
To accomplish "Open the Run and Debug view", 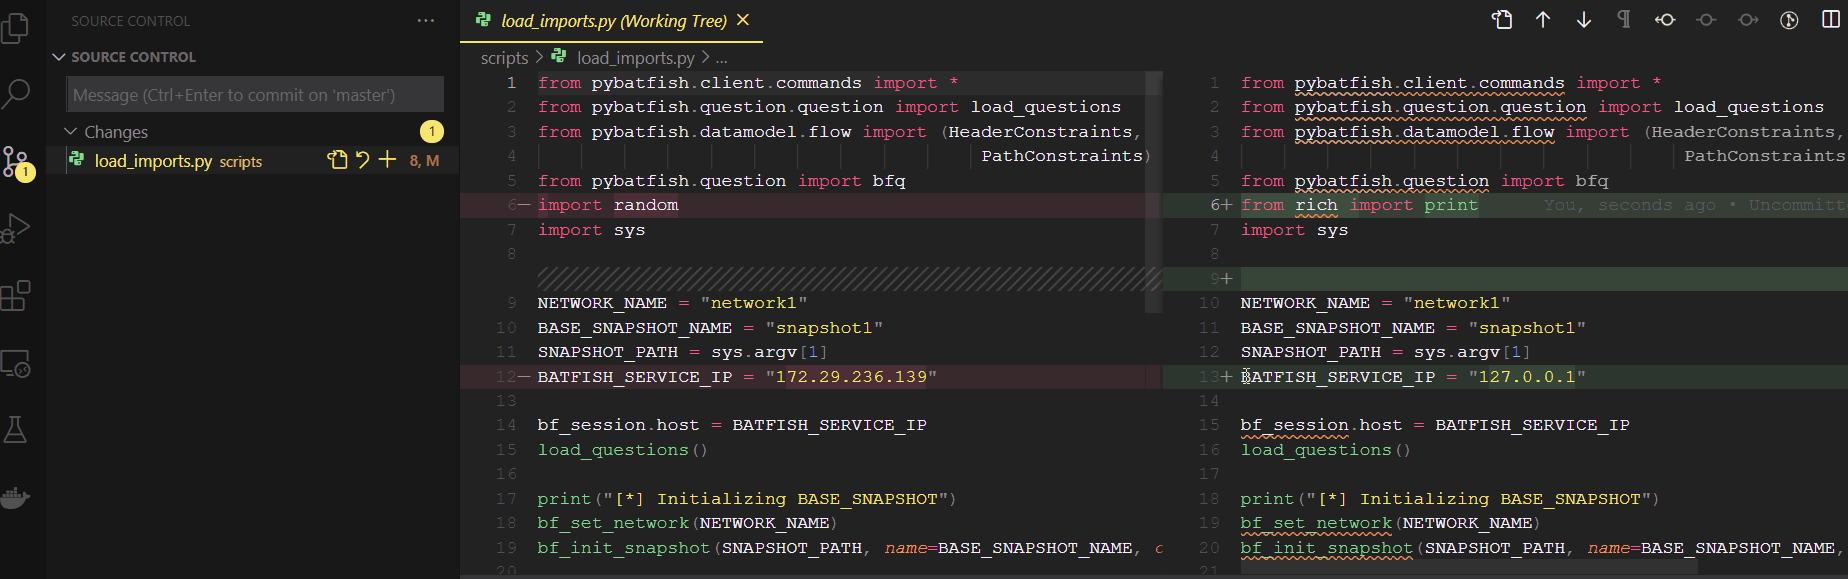I will (x=16, y=229).
